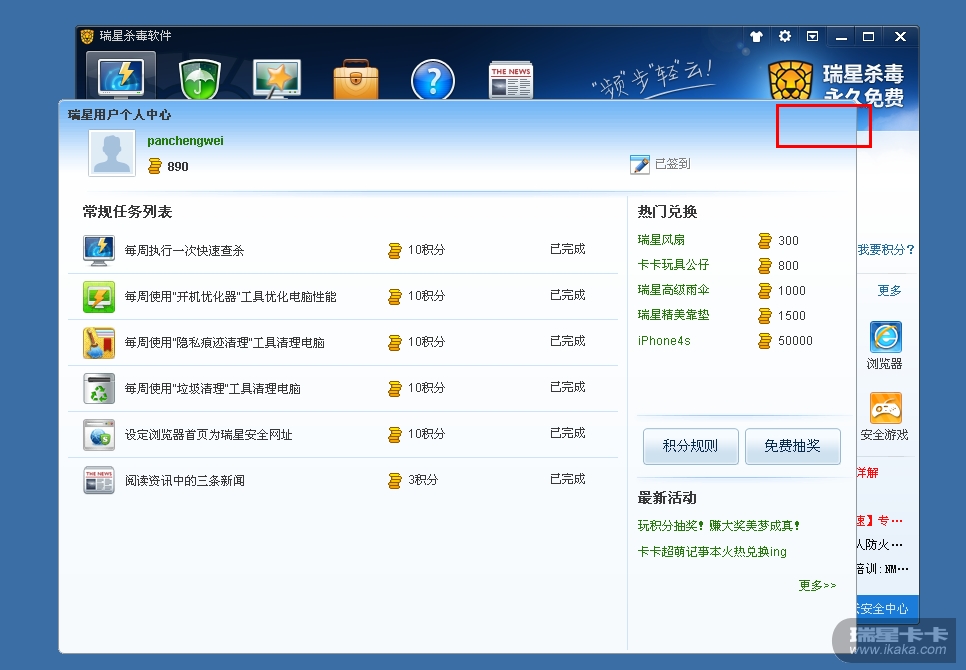Click 我要积分? link in main window

pyautogui.click(x=886, y=249)
